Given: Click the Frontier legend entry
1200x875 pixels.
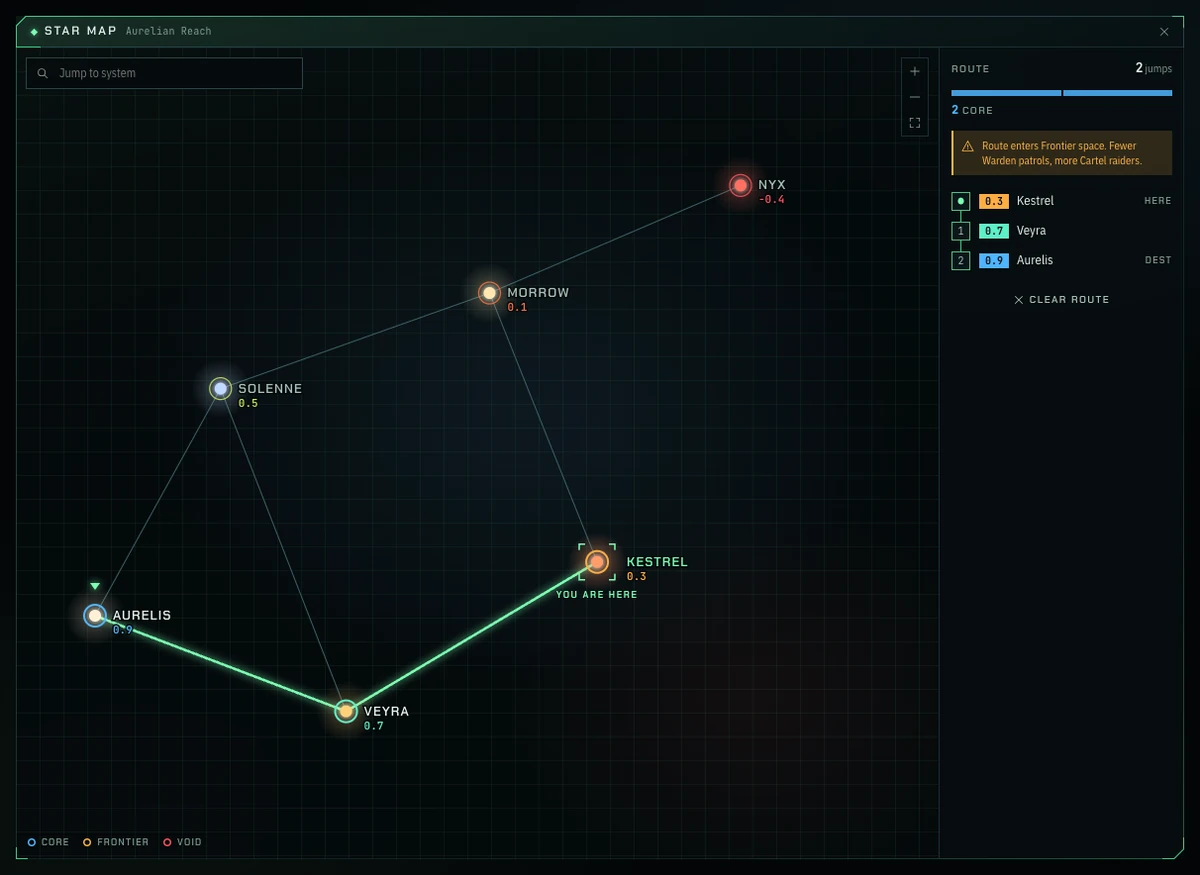Looking at the screenshot, I should tap(116, 842).
